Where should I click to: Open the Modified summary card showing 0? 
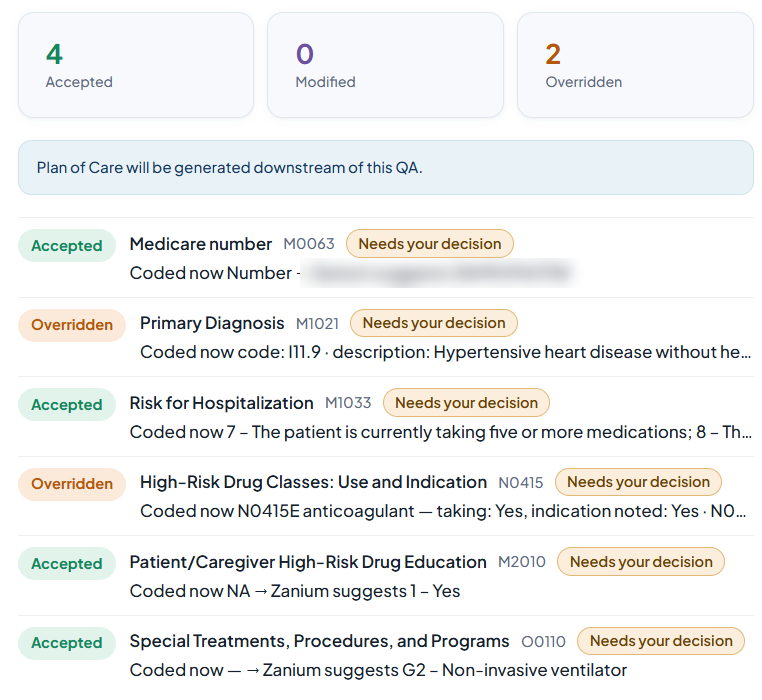pyautogui.click(x=385, y=65)
